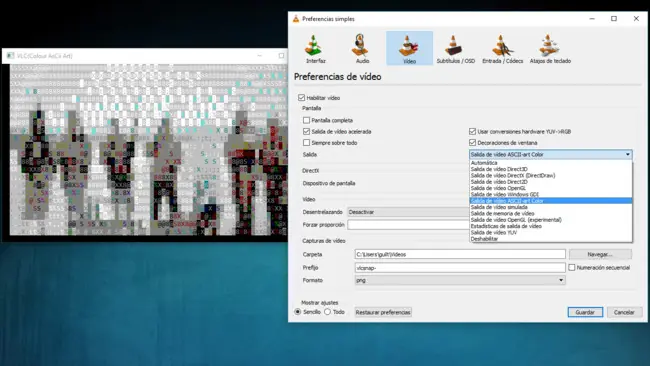The image size is (650, 366).
Task: Click the Guardar button
Action: click(585, 312)
